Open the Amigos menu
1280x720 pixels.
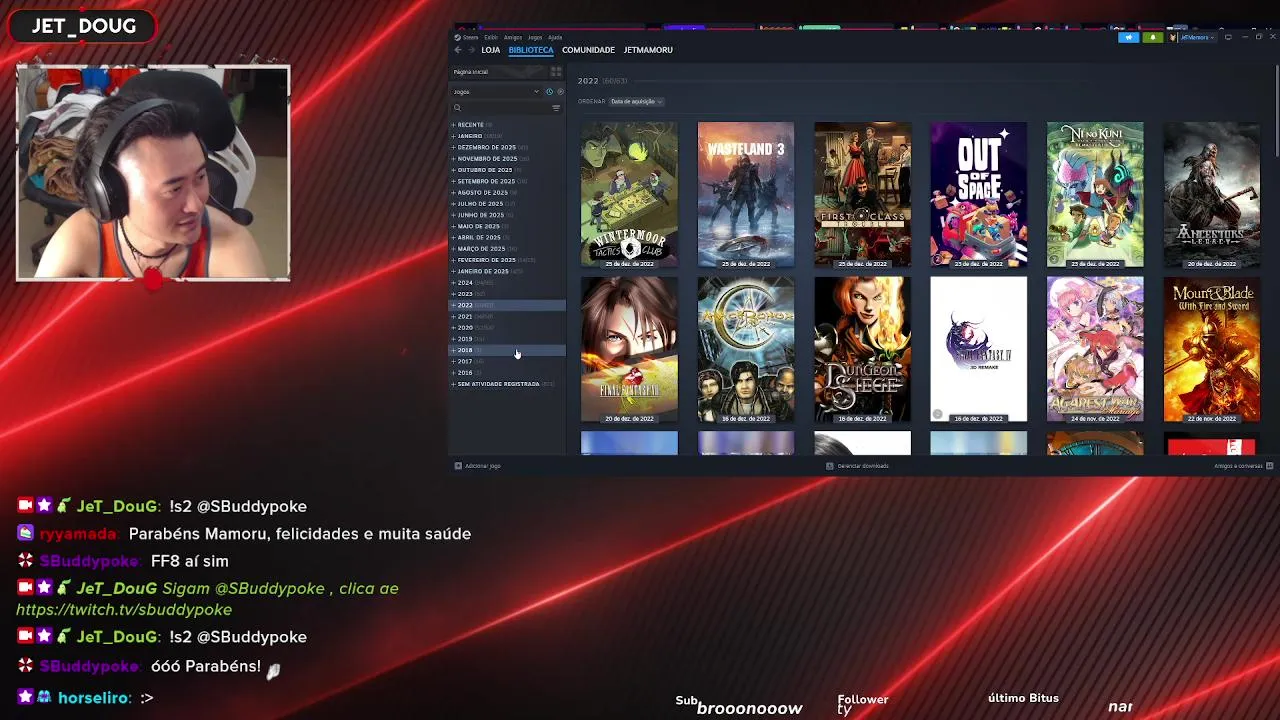point(513,37)
